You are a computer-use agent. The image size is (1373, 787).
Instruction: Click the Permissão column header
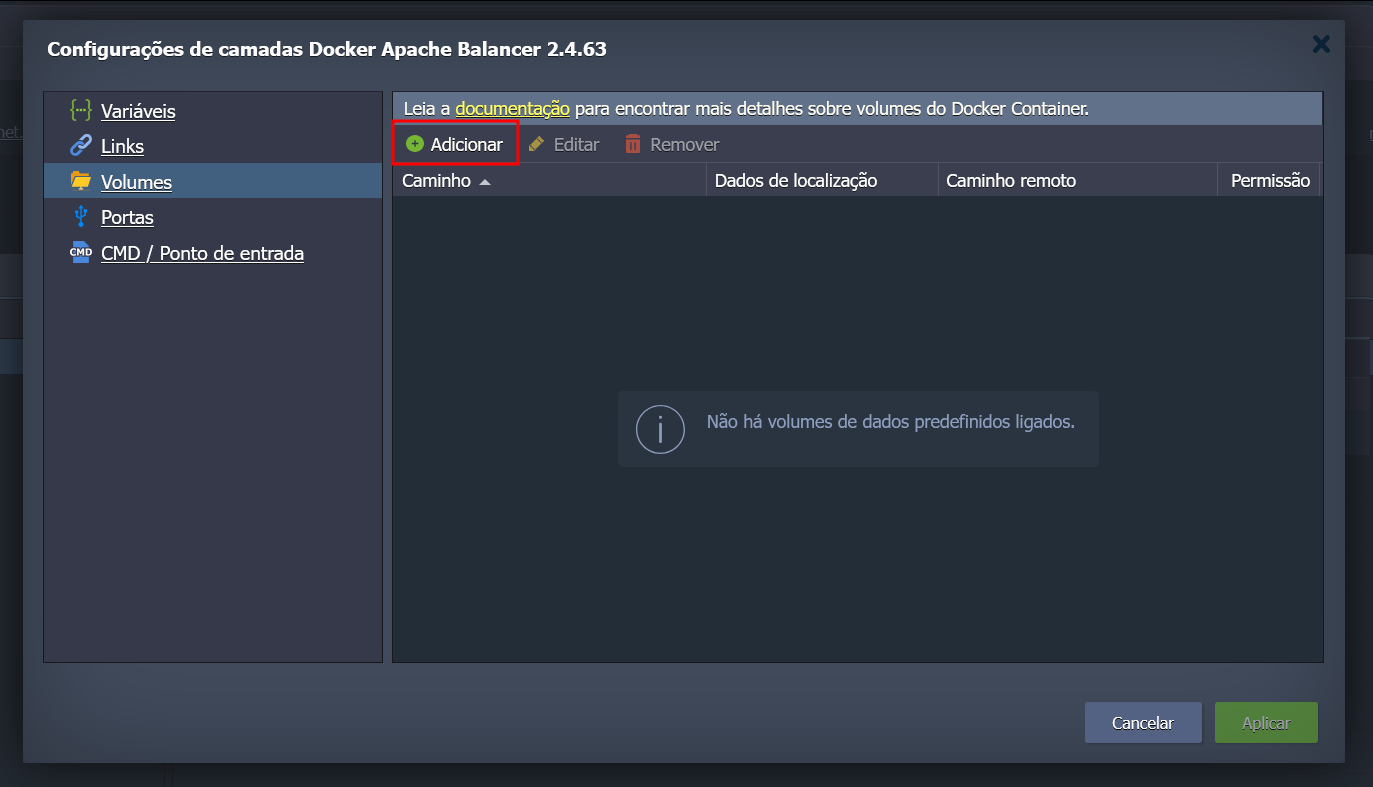[x=1270, y=180]
